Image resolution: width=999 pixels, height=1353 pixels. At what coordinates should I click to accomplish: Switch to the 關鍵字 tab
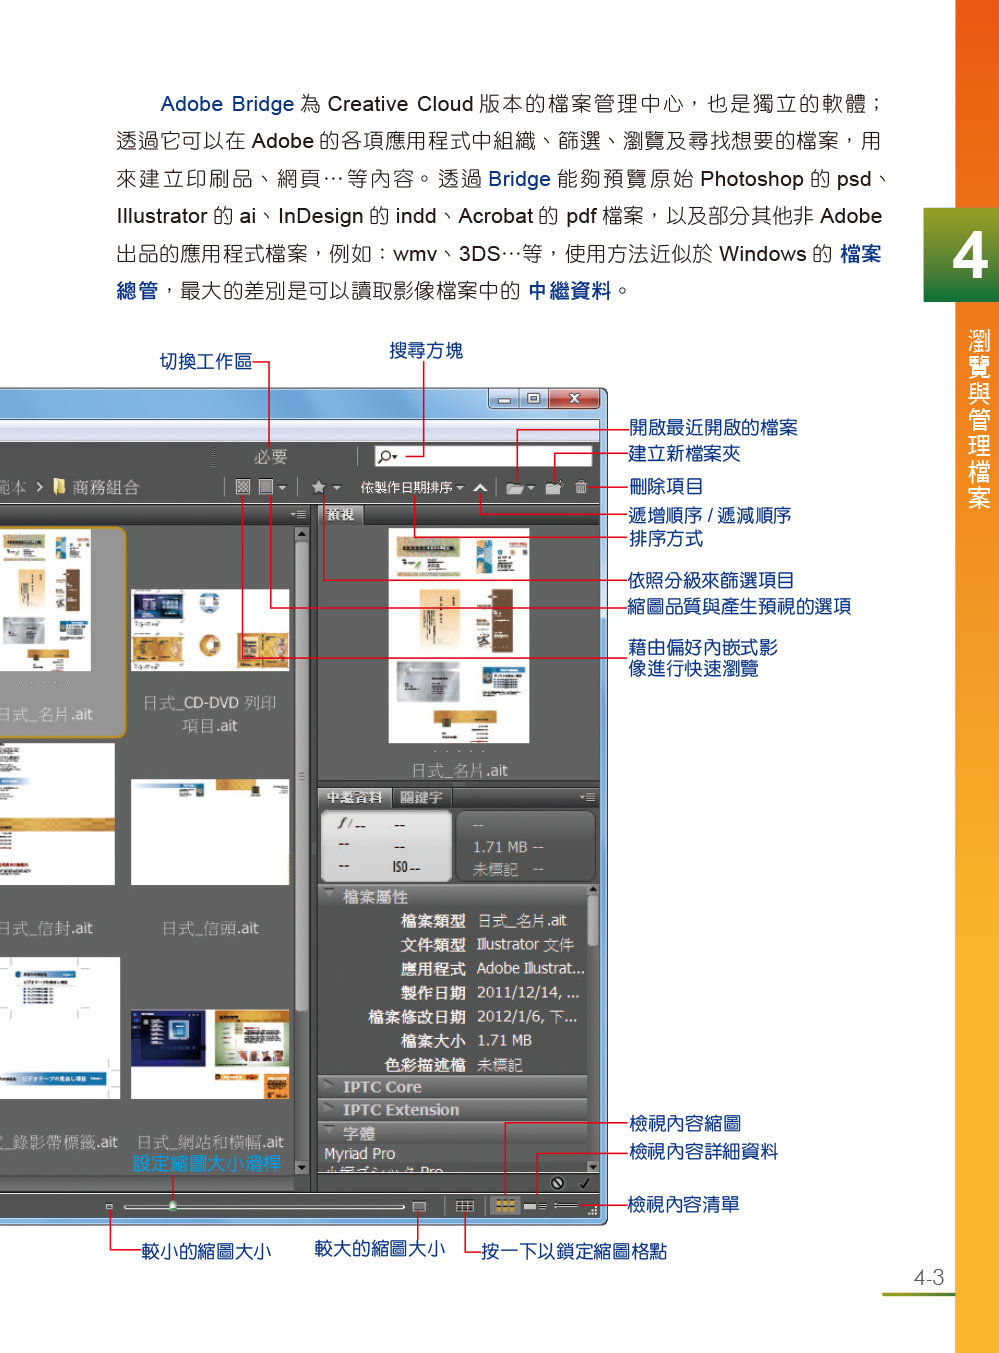pos(420,797)
